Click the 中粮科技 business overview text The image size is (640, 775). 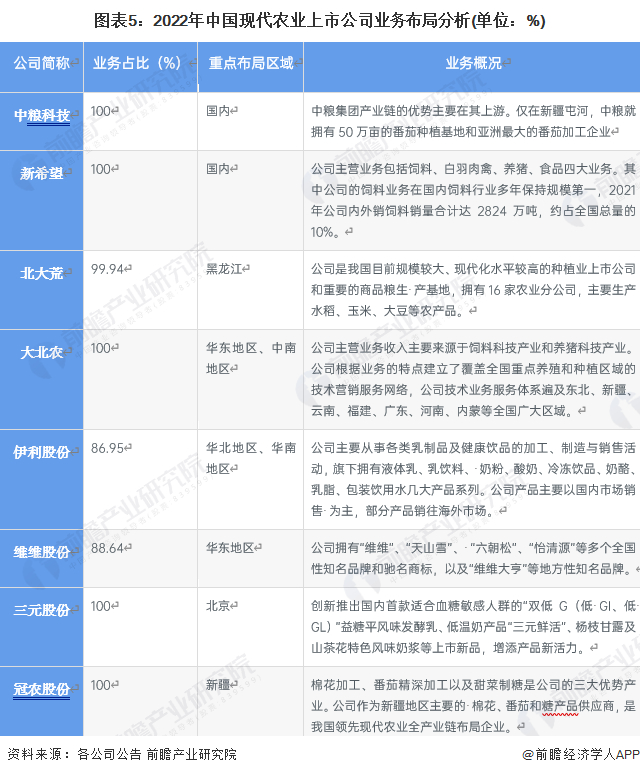click(x=473, y=121)
